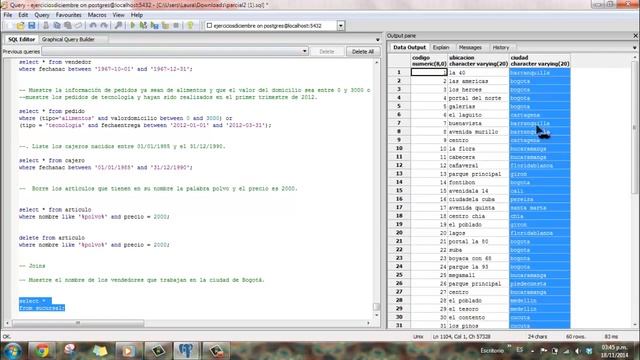Save the query with the floppy disk icon

pos(31,25)
